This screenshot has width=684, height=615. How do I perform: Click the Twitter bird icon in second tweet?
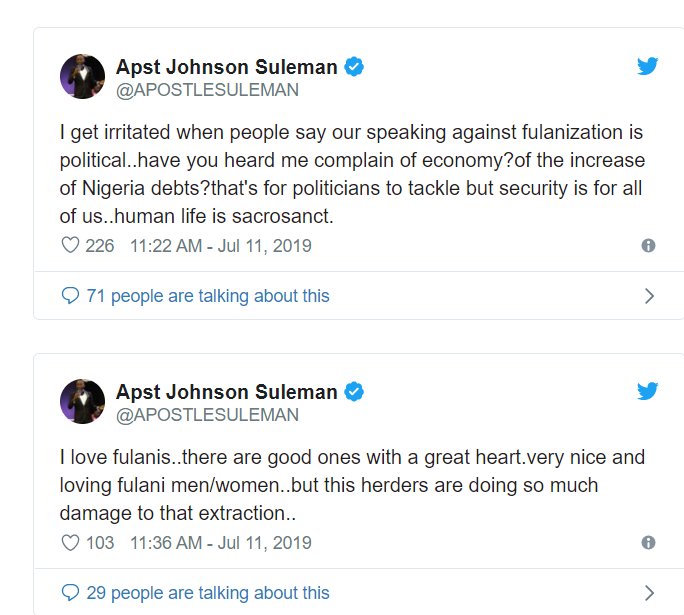coord(648,391)
